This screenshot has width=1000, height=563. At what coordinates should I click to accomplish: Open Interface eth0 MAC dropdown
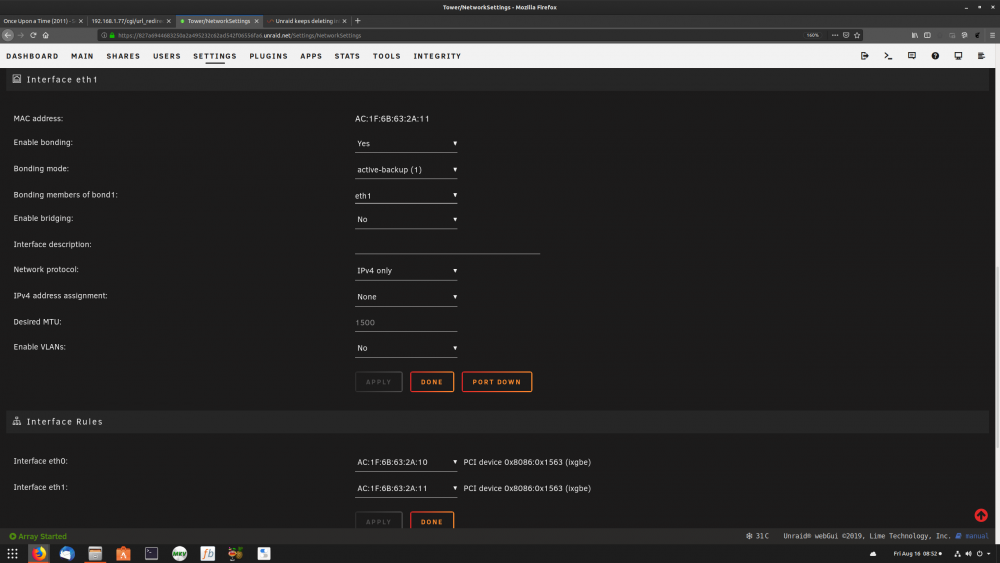click(406, 462)
